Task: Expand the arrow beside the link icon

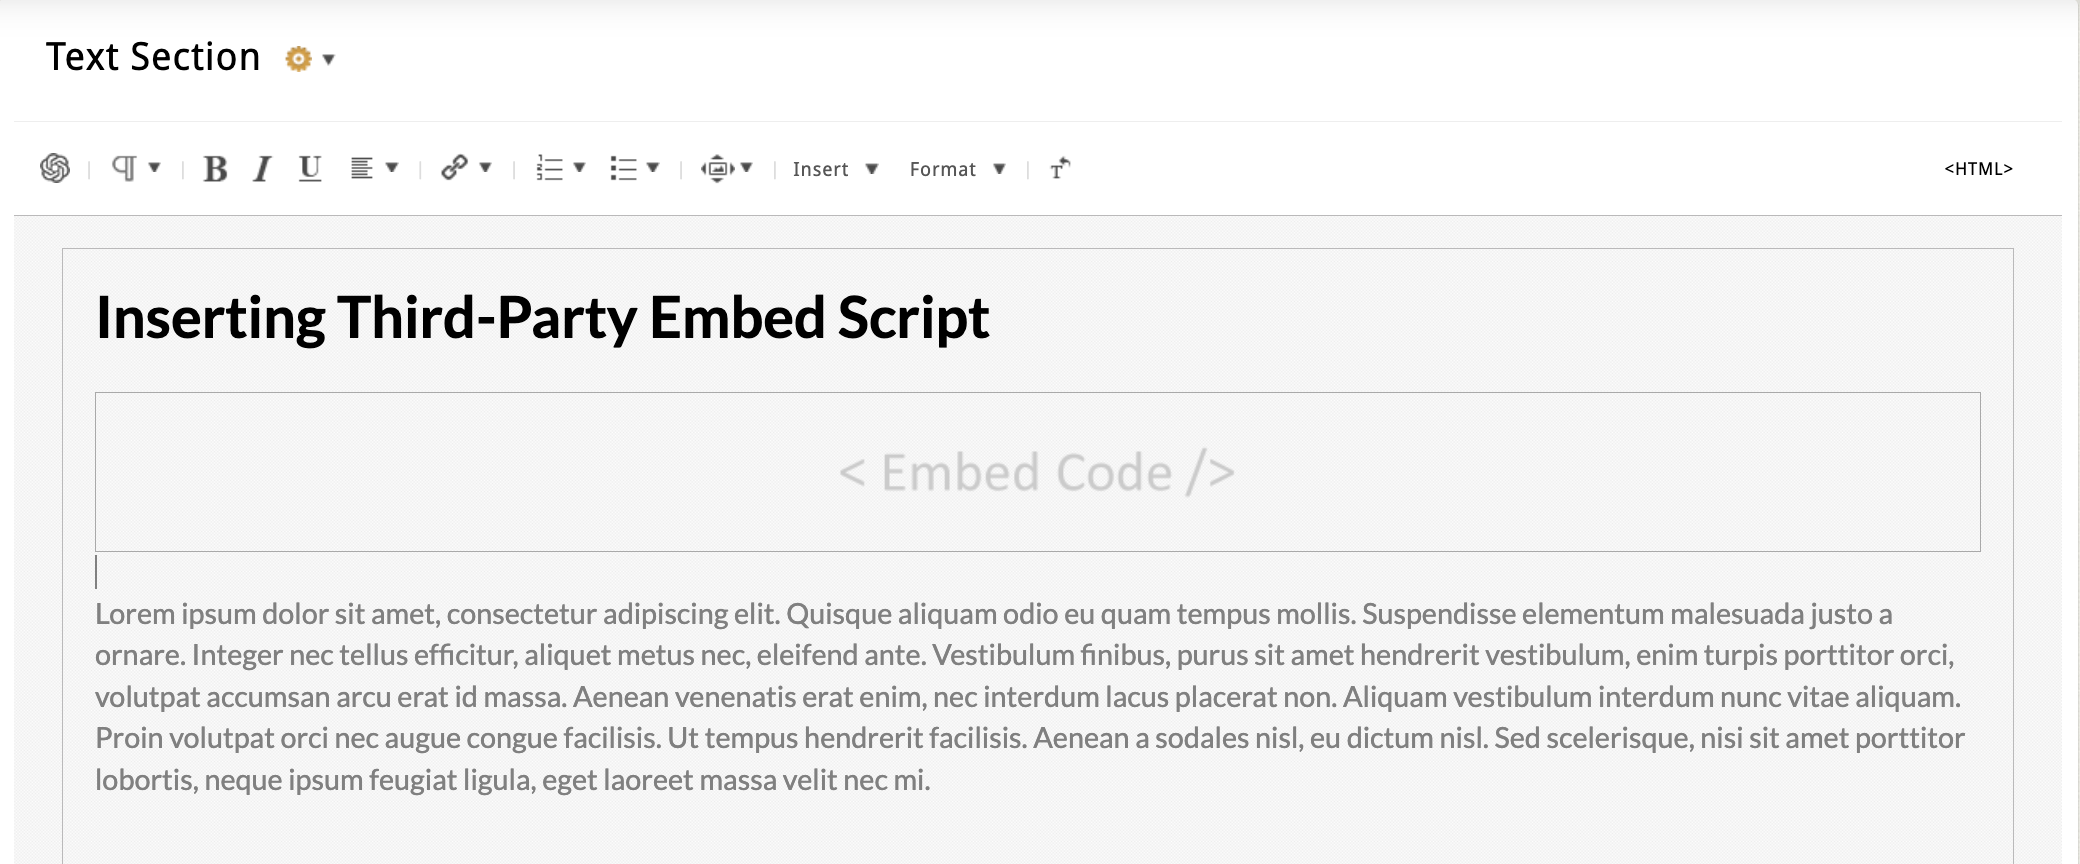Action: click(486, 167)
